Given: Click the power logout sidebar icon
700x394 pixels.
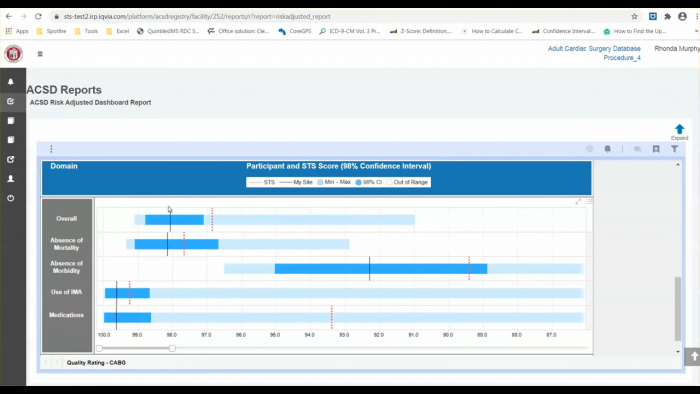Looking at the screenshot, I should click(x=11, y=198).
